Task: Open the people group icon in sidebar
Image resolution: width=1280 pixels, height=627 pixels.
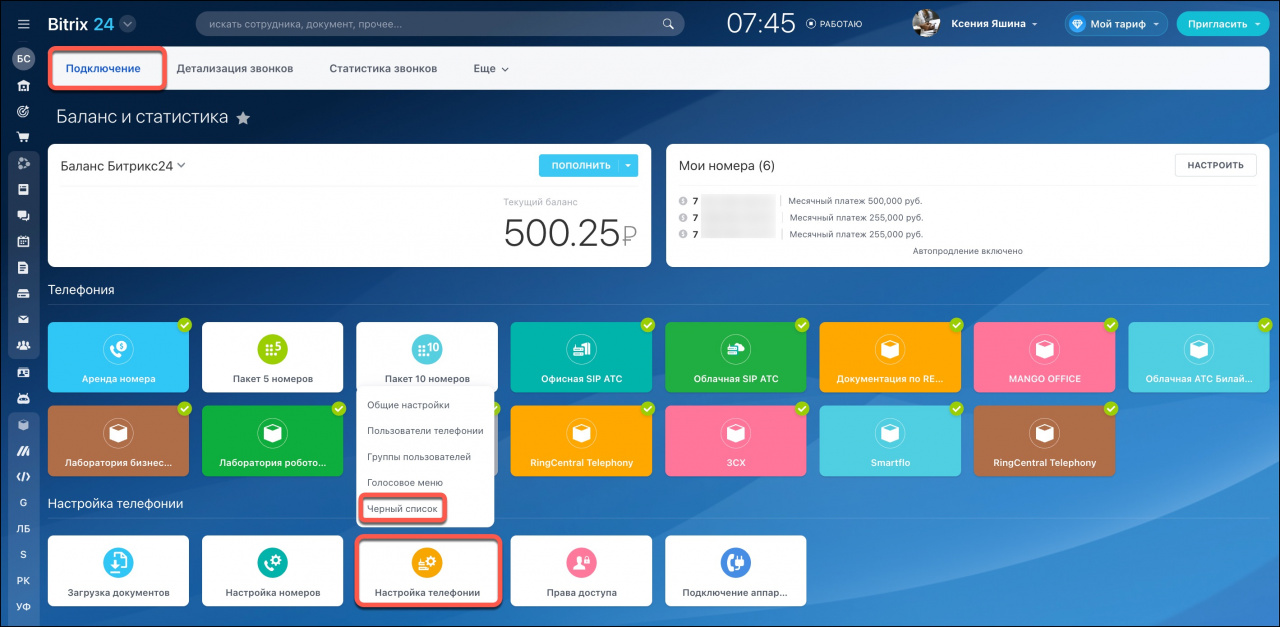Action: coord(24,346)
